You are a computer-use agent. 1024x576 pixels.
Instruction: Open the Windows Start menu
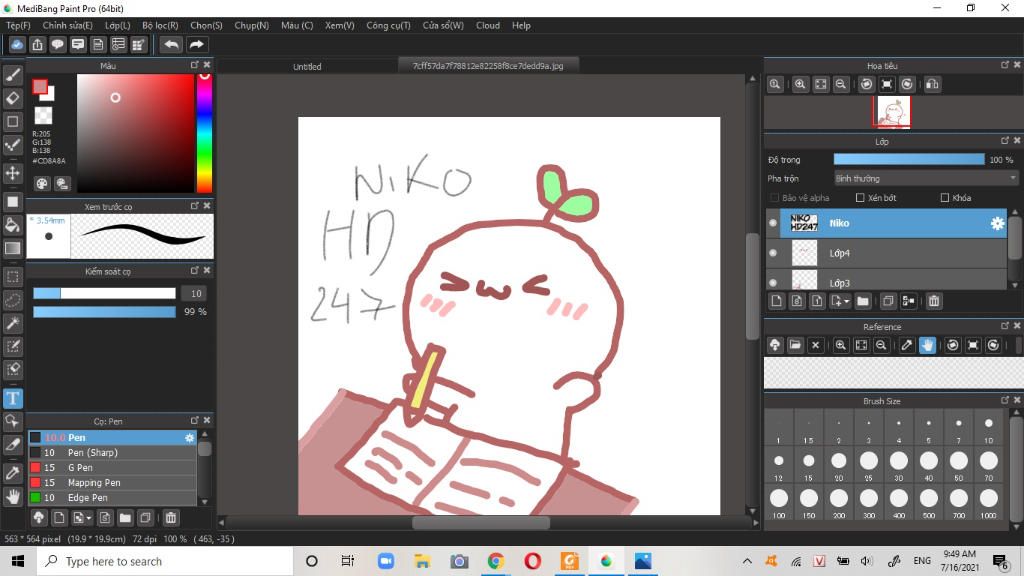pyautogui.click(x=18, y=561)
